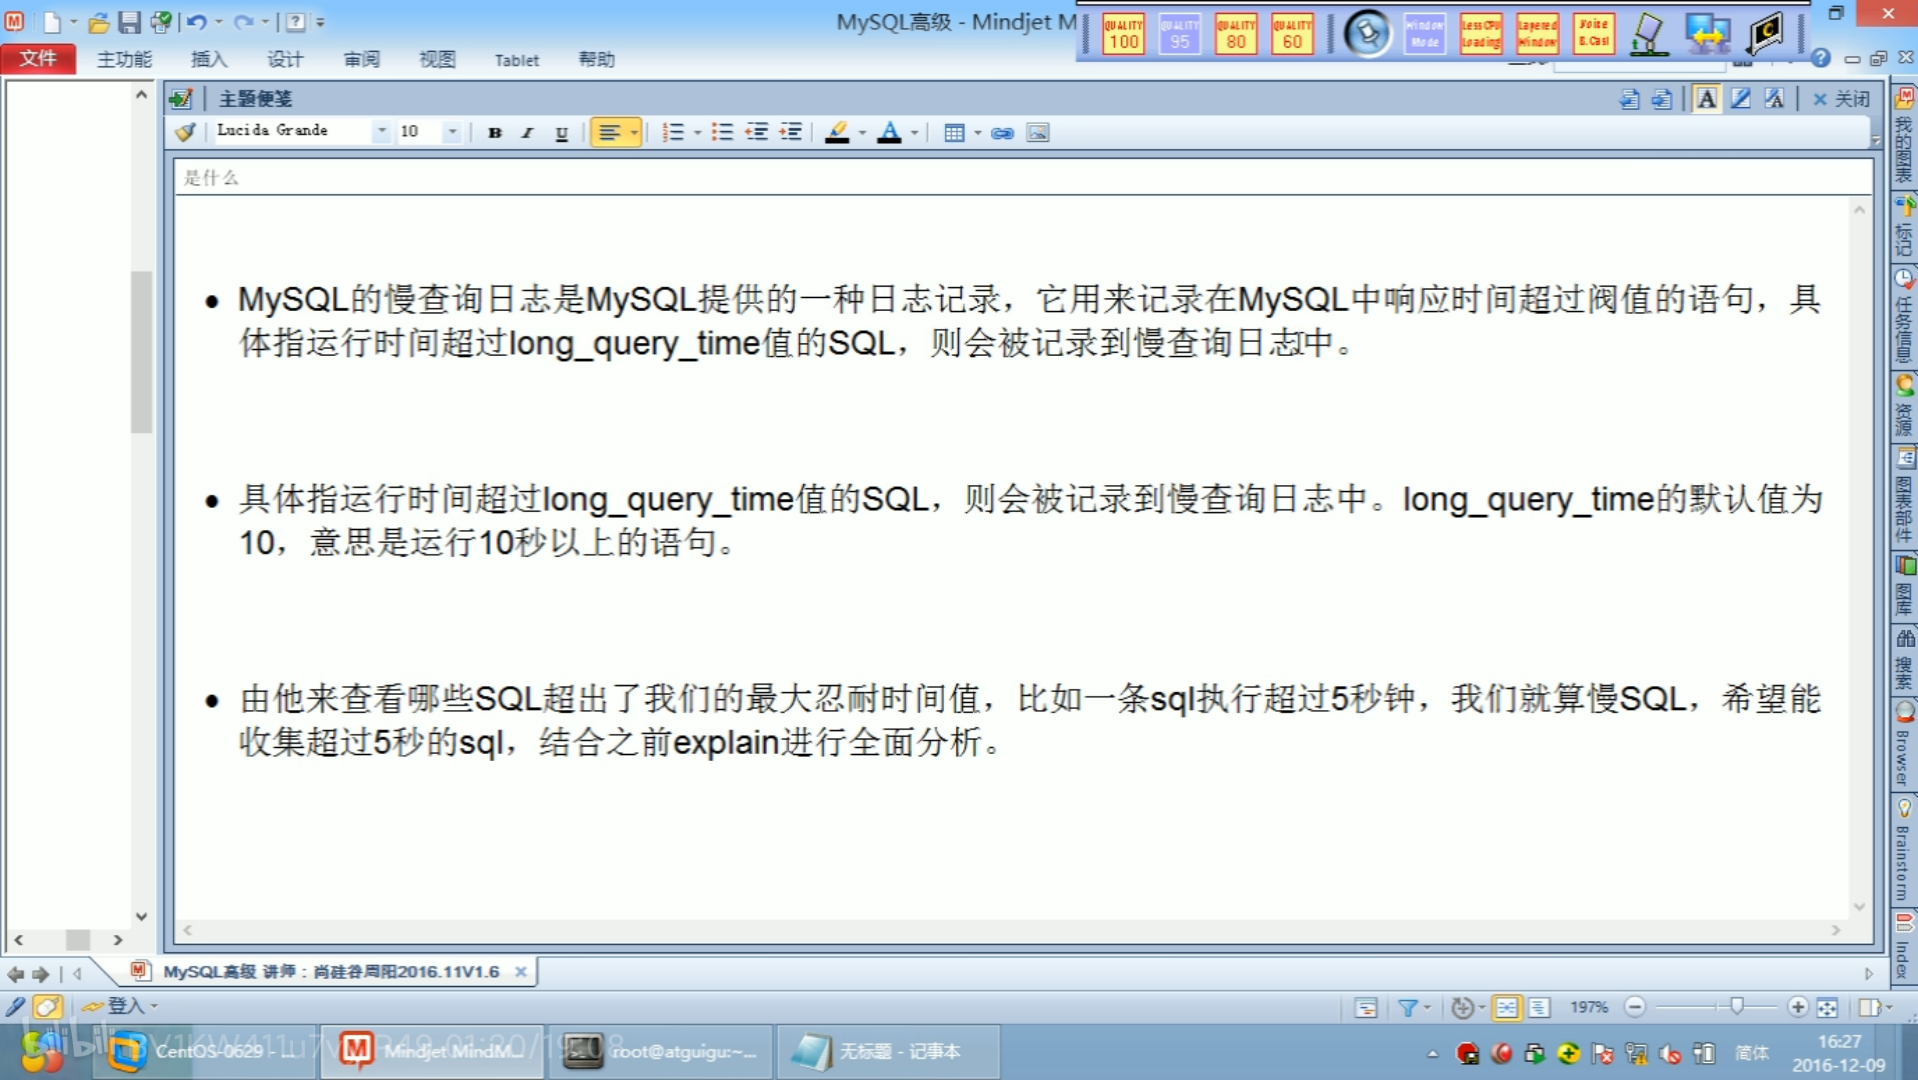
Task: Click the topic notes icon beside 主题便笺
Action: [x=181, y=98]
